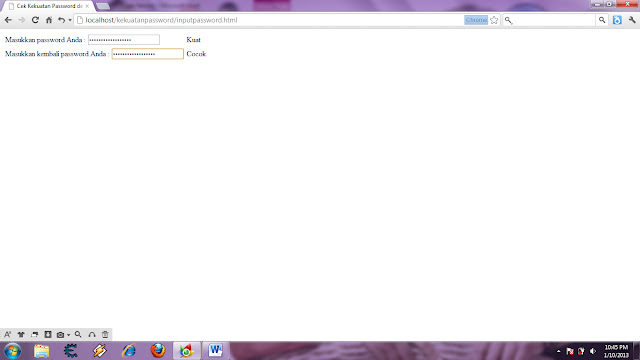Expand the camera icon dropdown arrow
This screenshot has height=360, width=640.
[x=68, y=335]
